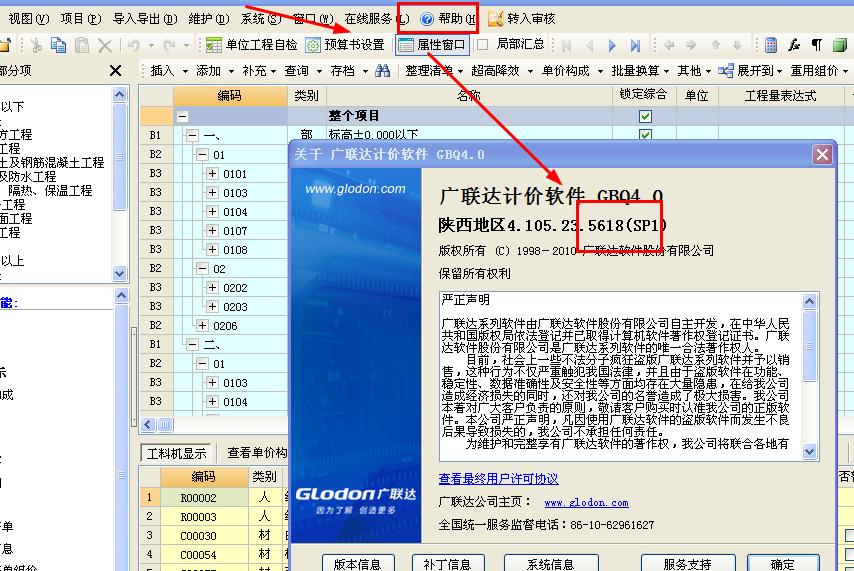Click 系统信息 button in About dialog
Viewport: 854px width, 571px height.
(551, 563)
